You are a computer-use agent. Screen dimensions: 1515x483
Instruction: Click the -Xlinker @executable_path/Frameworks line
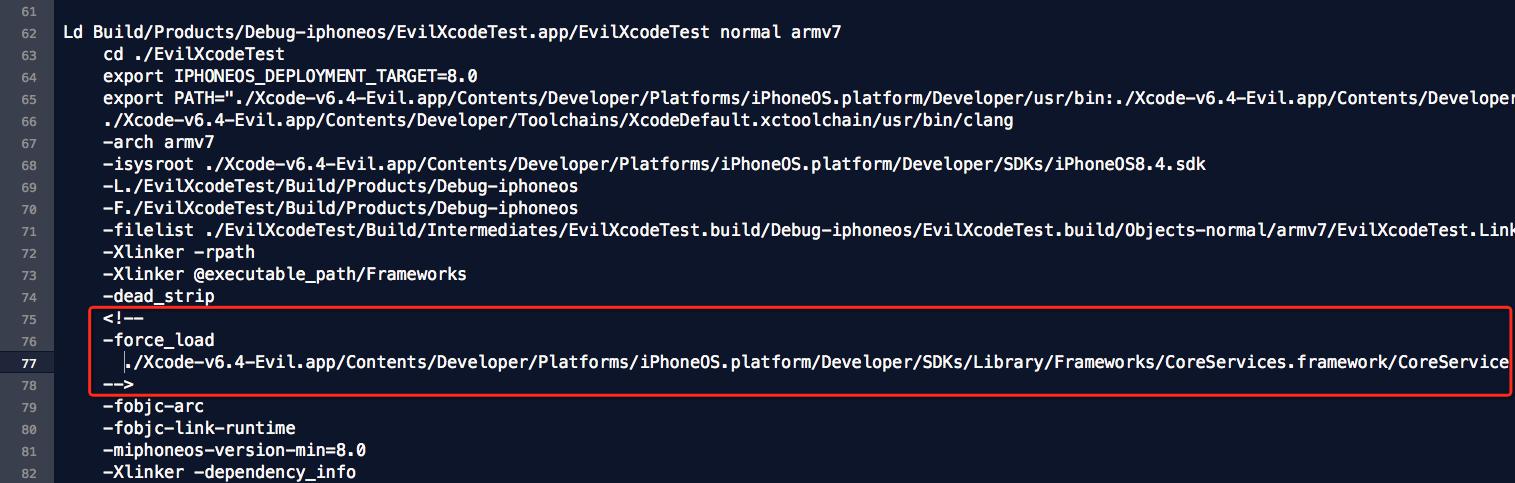[285, 274]
